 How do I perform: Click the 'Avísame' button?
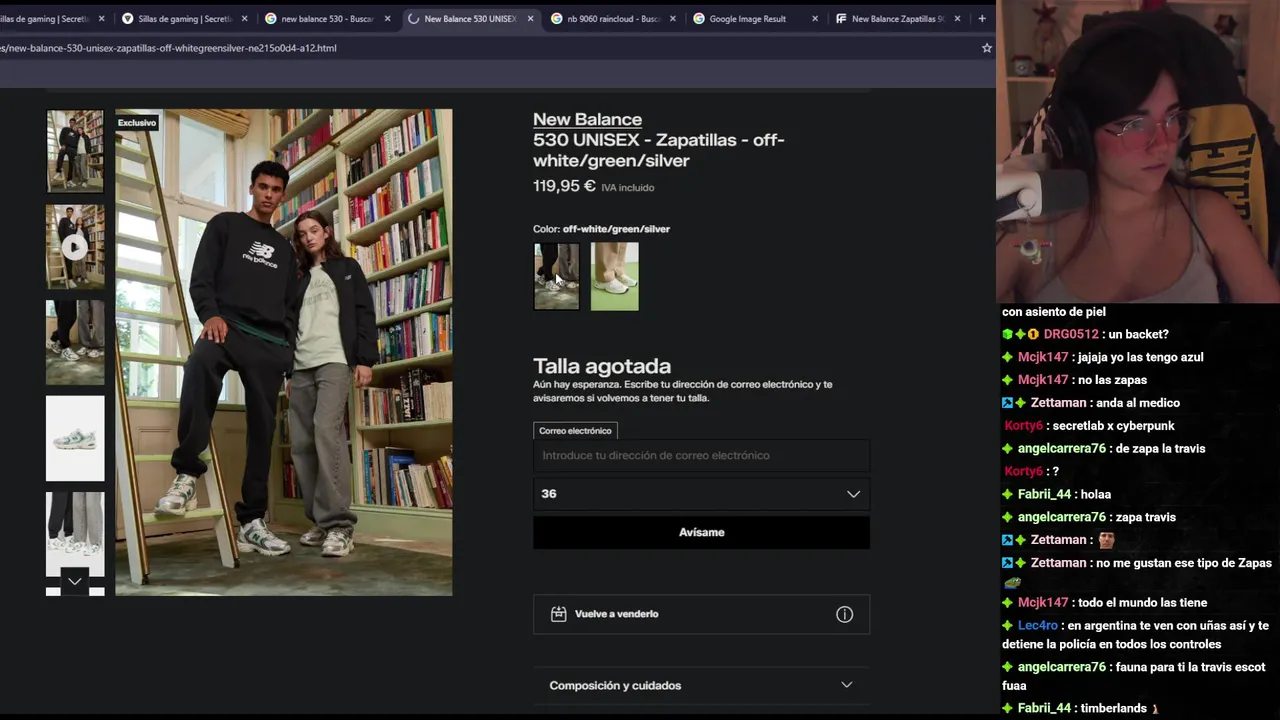click(701, 532)
